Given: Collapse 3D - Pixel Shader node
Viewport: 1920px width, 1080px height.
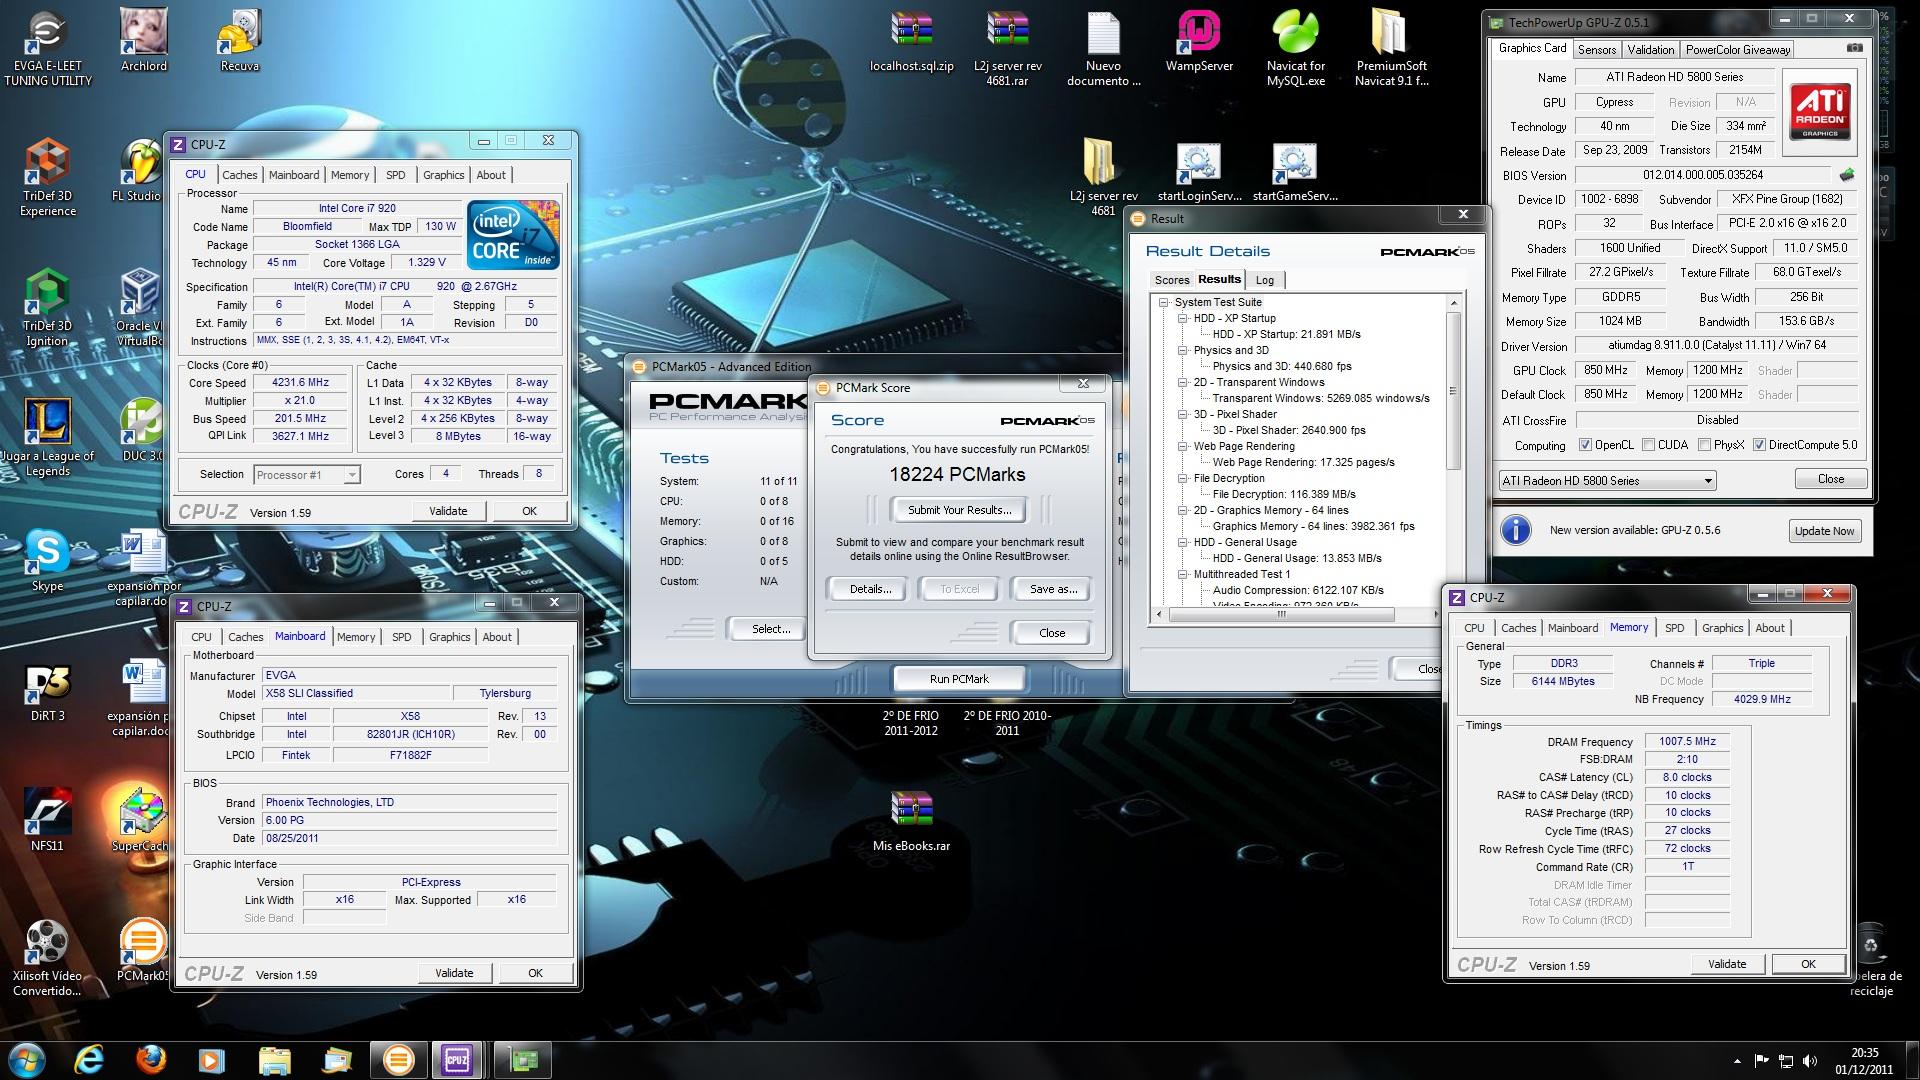Looking at the screenshot, I should point(1183,414).
